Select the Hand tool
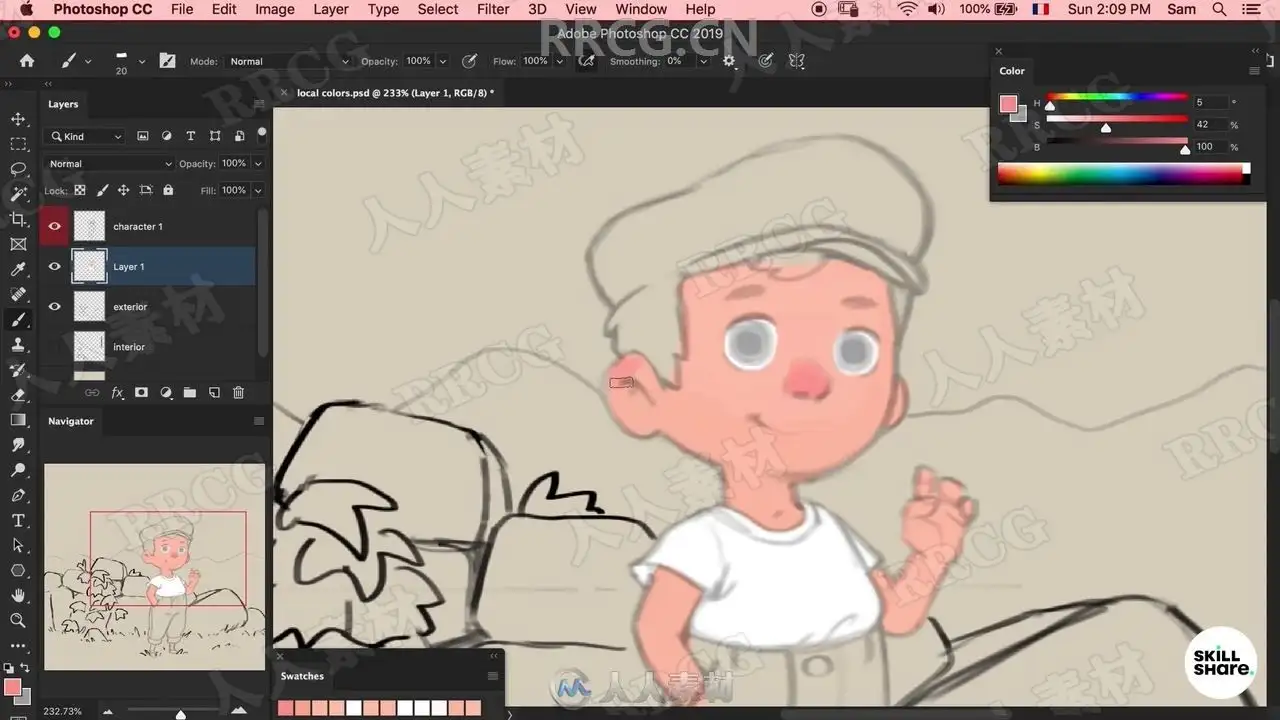 pyautogui.click(x=18, y=595)
